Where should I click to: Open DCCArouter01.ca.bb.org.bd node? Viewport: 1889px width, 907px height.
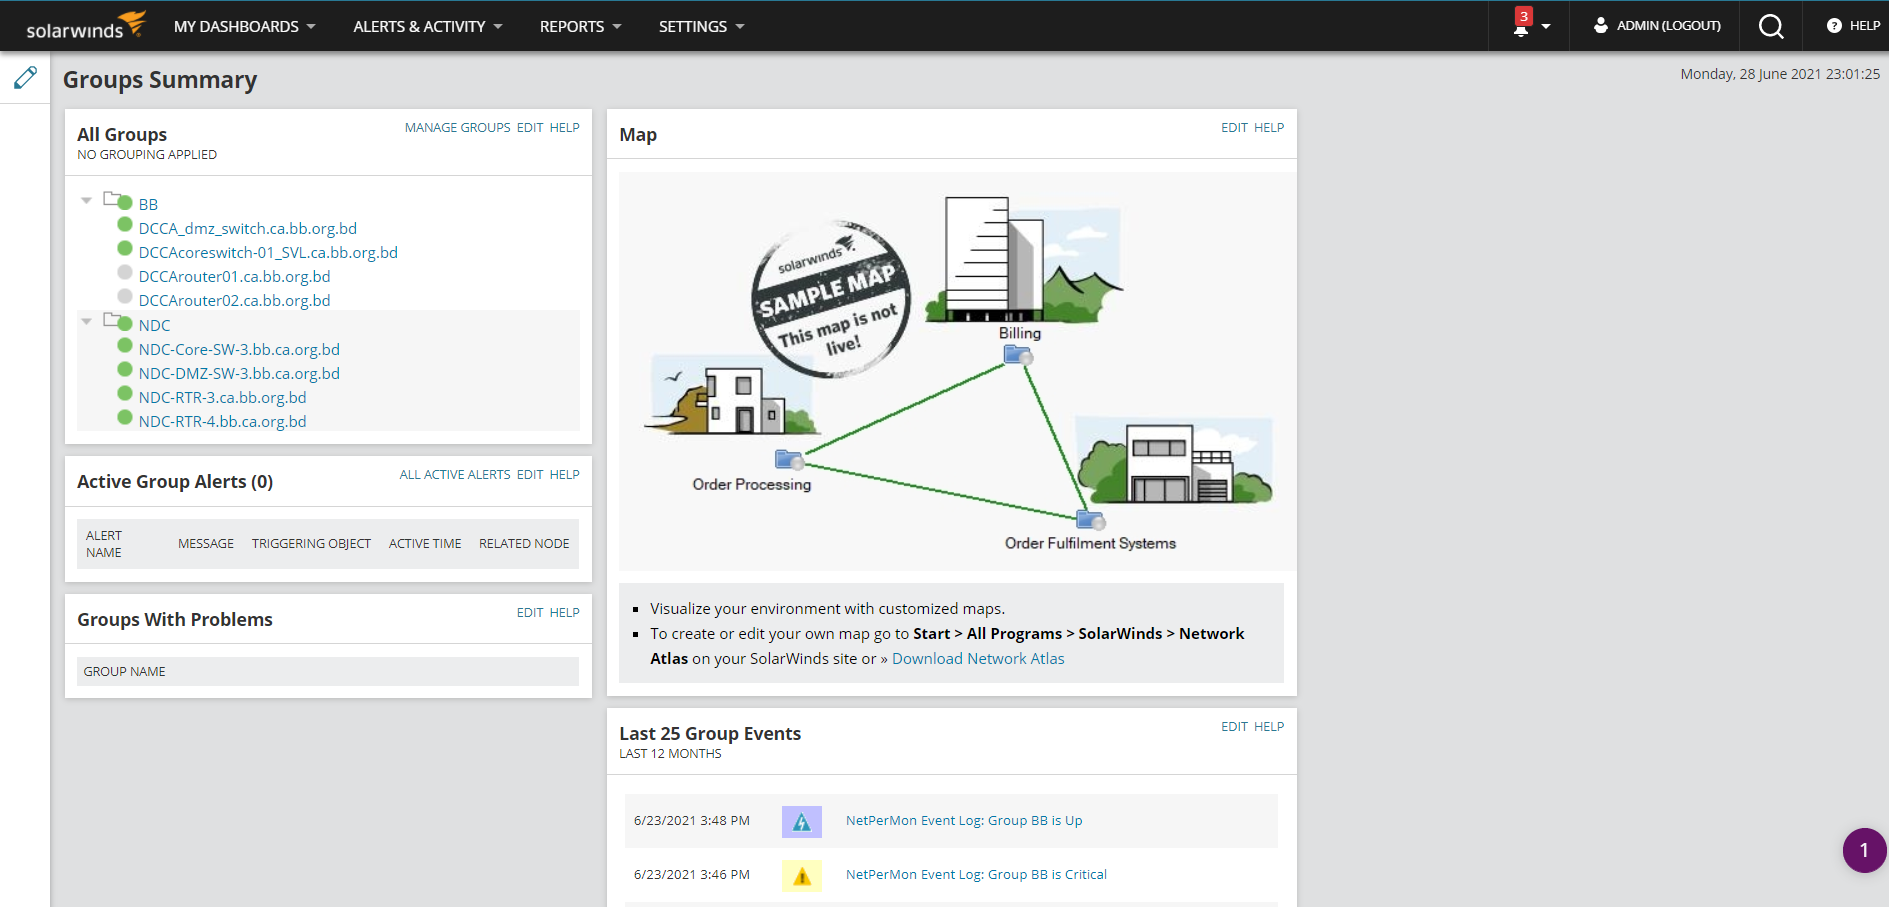click(234, 277)
